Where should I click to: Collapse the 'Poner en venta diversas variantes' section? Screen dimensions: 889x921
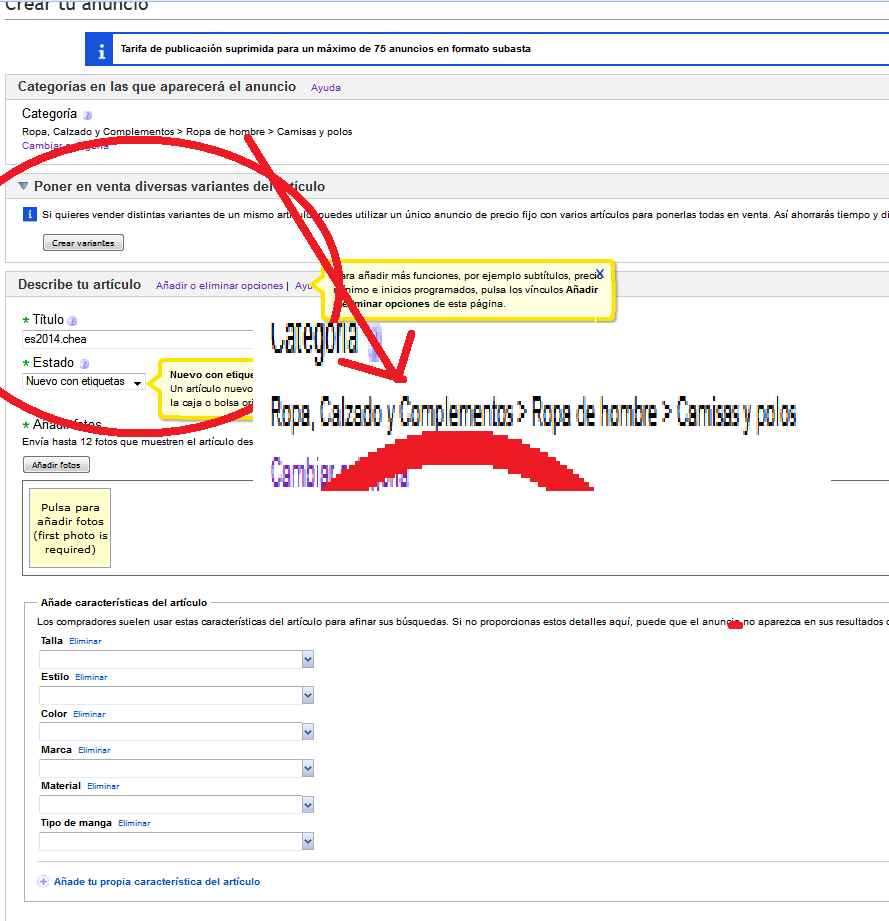coord(23,186)
